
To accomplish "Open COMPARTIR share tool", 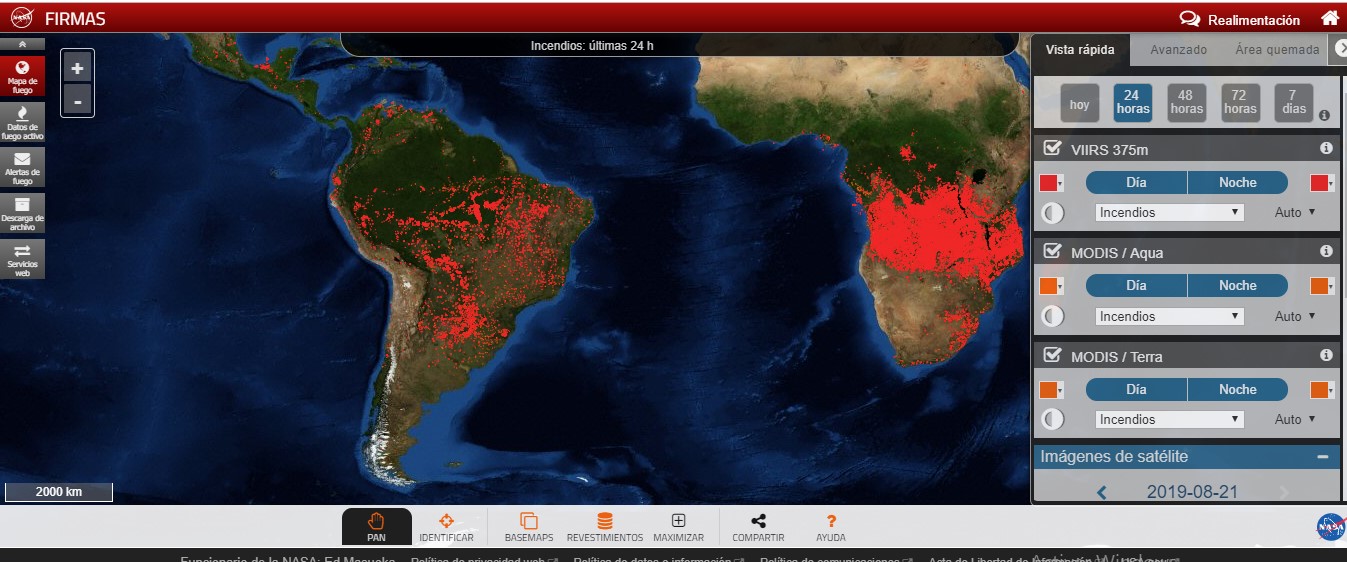I will [x=758, y=527].
